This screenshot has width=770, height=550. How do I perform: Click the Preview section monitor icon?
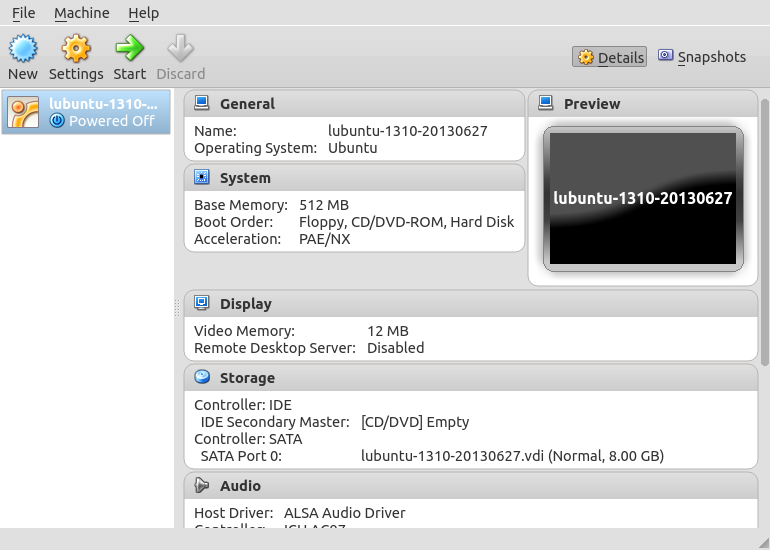pos(546,103)
